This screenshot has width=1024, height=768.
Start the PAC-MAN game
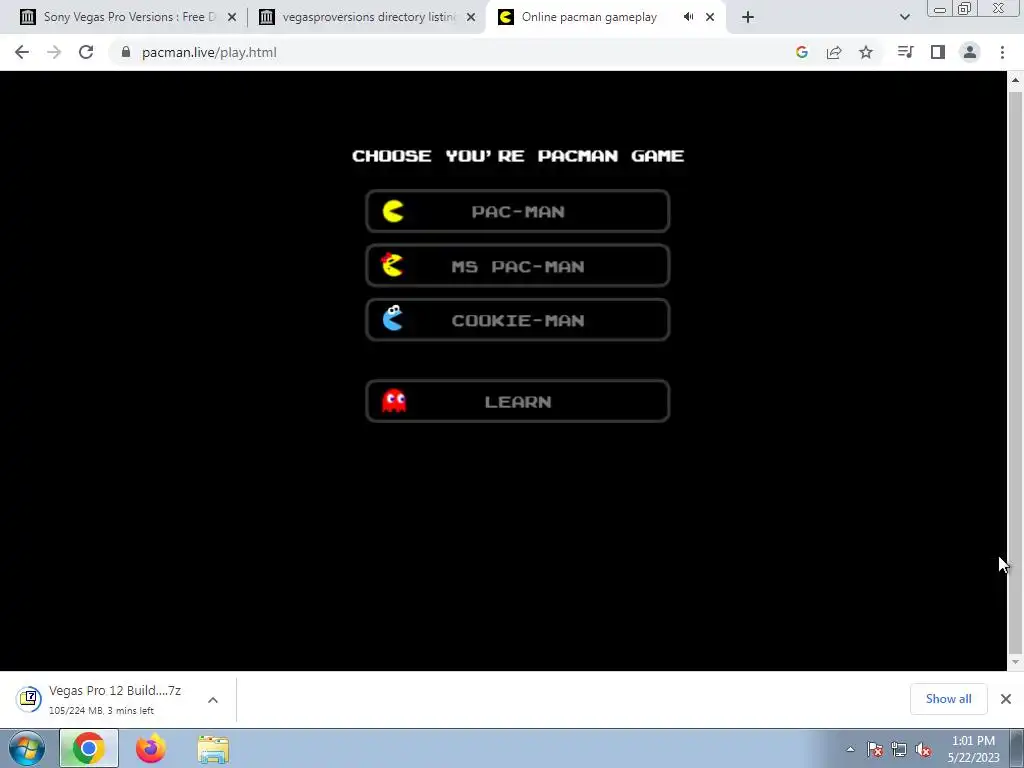click(x=517, y=212)
